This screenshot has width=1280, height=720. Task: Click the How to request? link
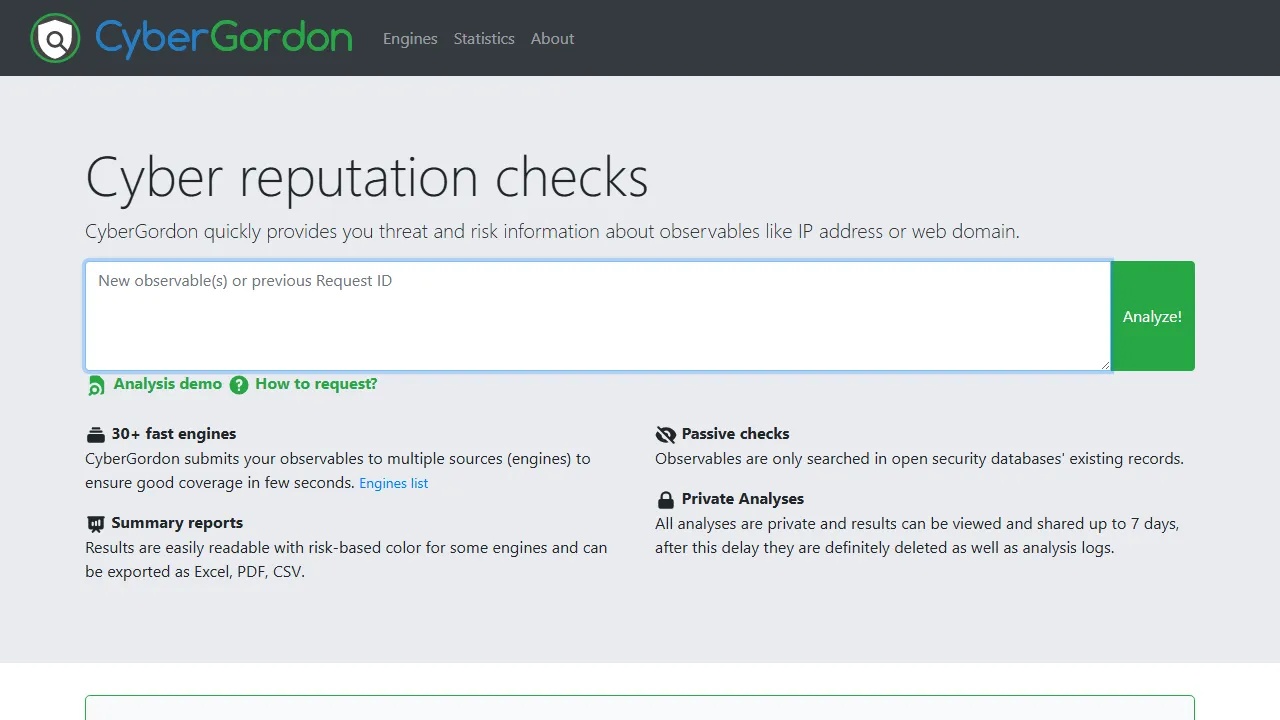click(316, 384)
